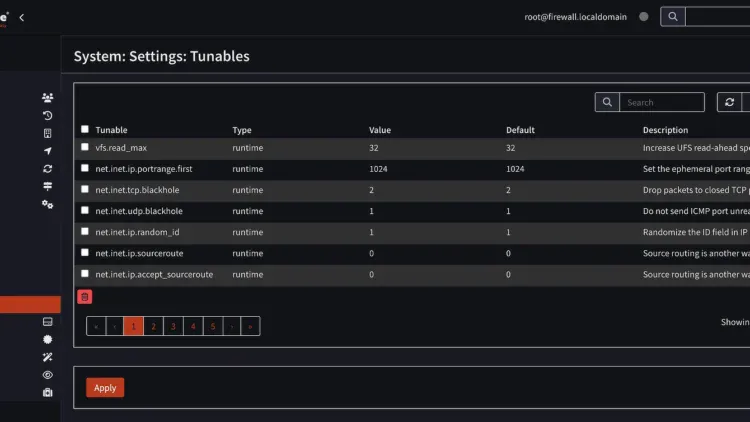Go to first page with « button

[x=96, y=326]
